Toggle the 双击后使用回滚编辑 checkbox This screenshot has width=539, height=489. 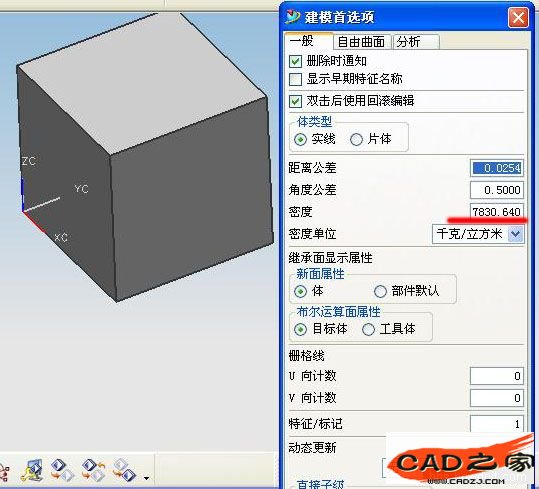[295, 101]
